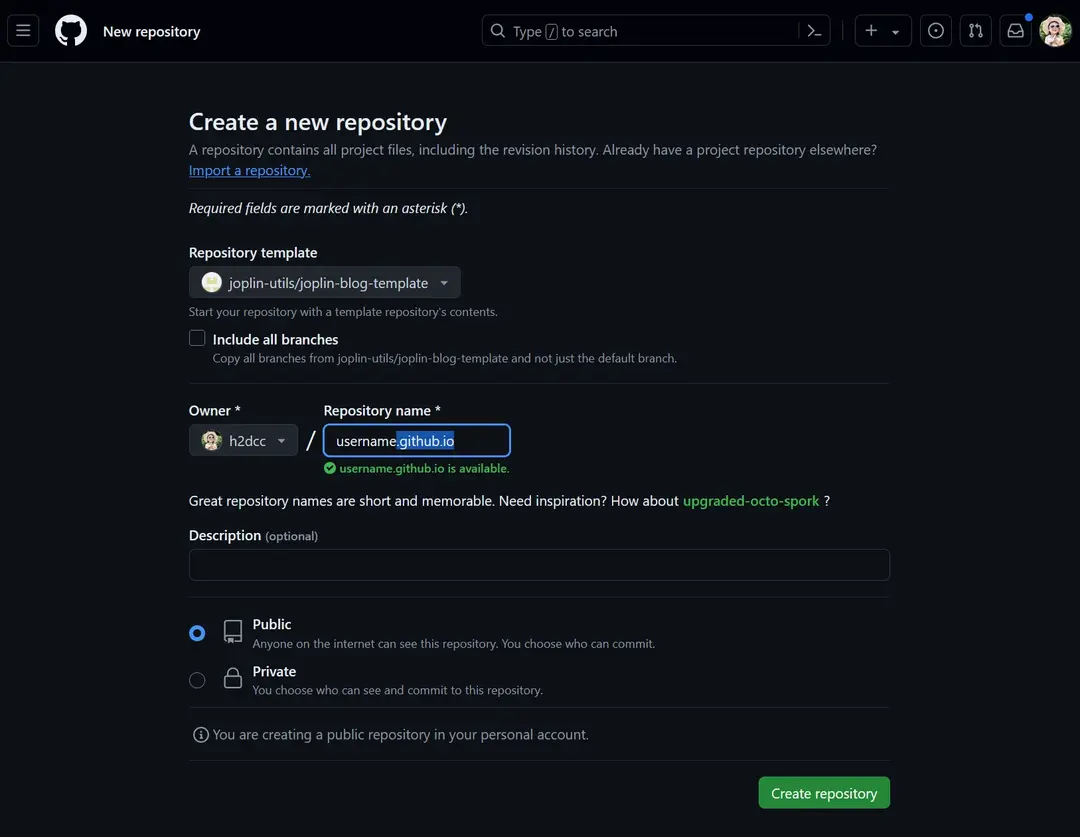
Task: Click the info icon beside the public repository notice
Action: pos(201,734)
